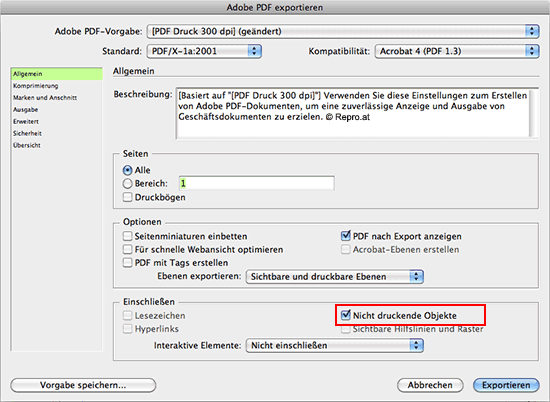Click the Vorgabe speichern button

(83, 385)
